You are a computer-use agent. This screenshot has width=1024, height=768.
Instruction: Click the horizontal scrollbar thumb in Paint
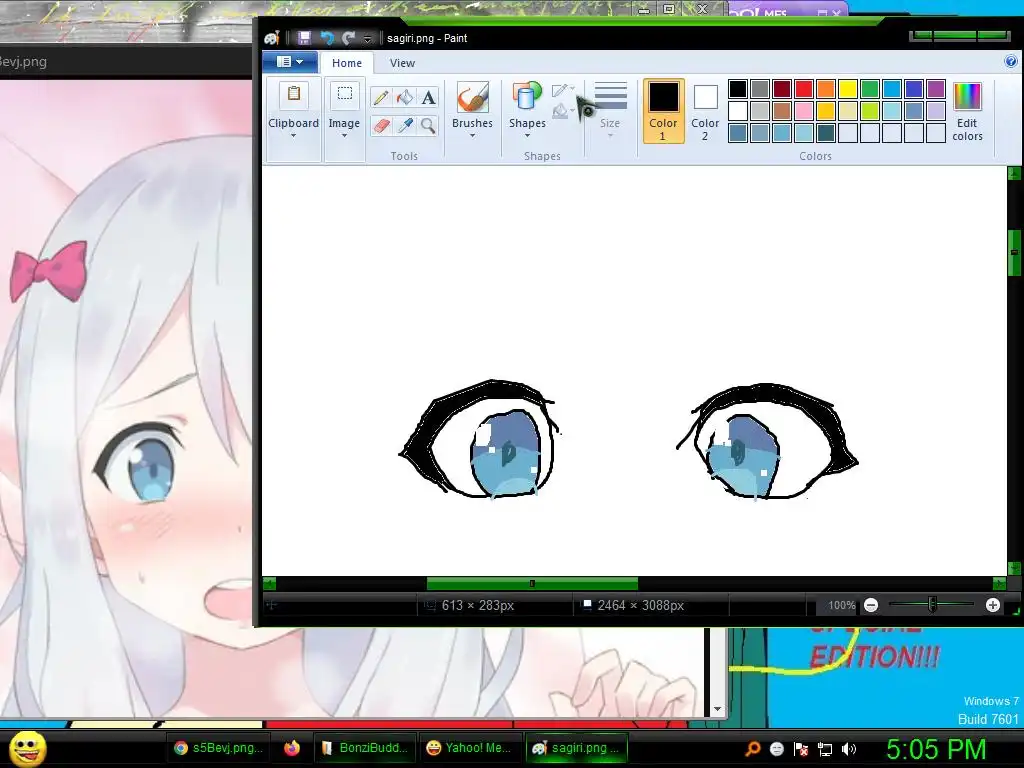(532, 583)
